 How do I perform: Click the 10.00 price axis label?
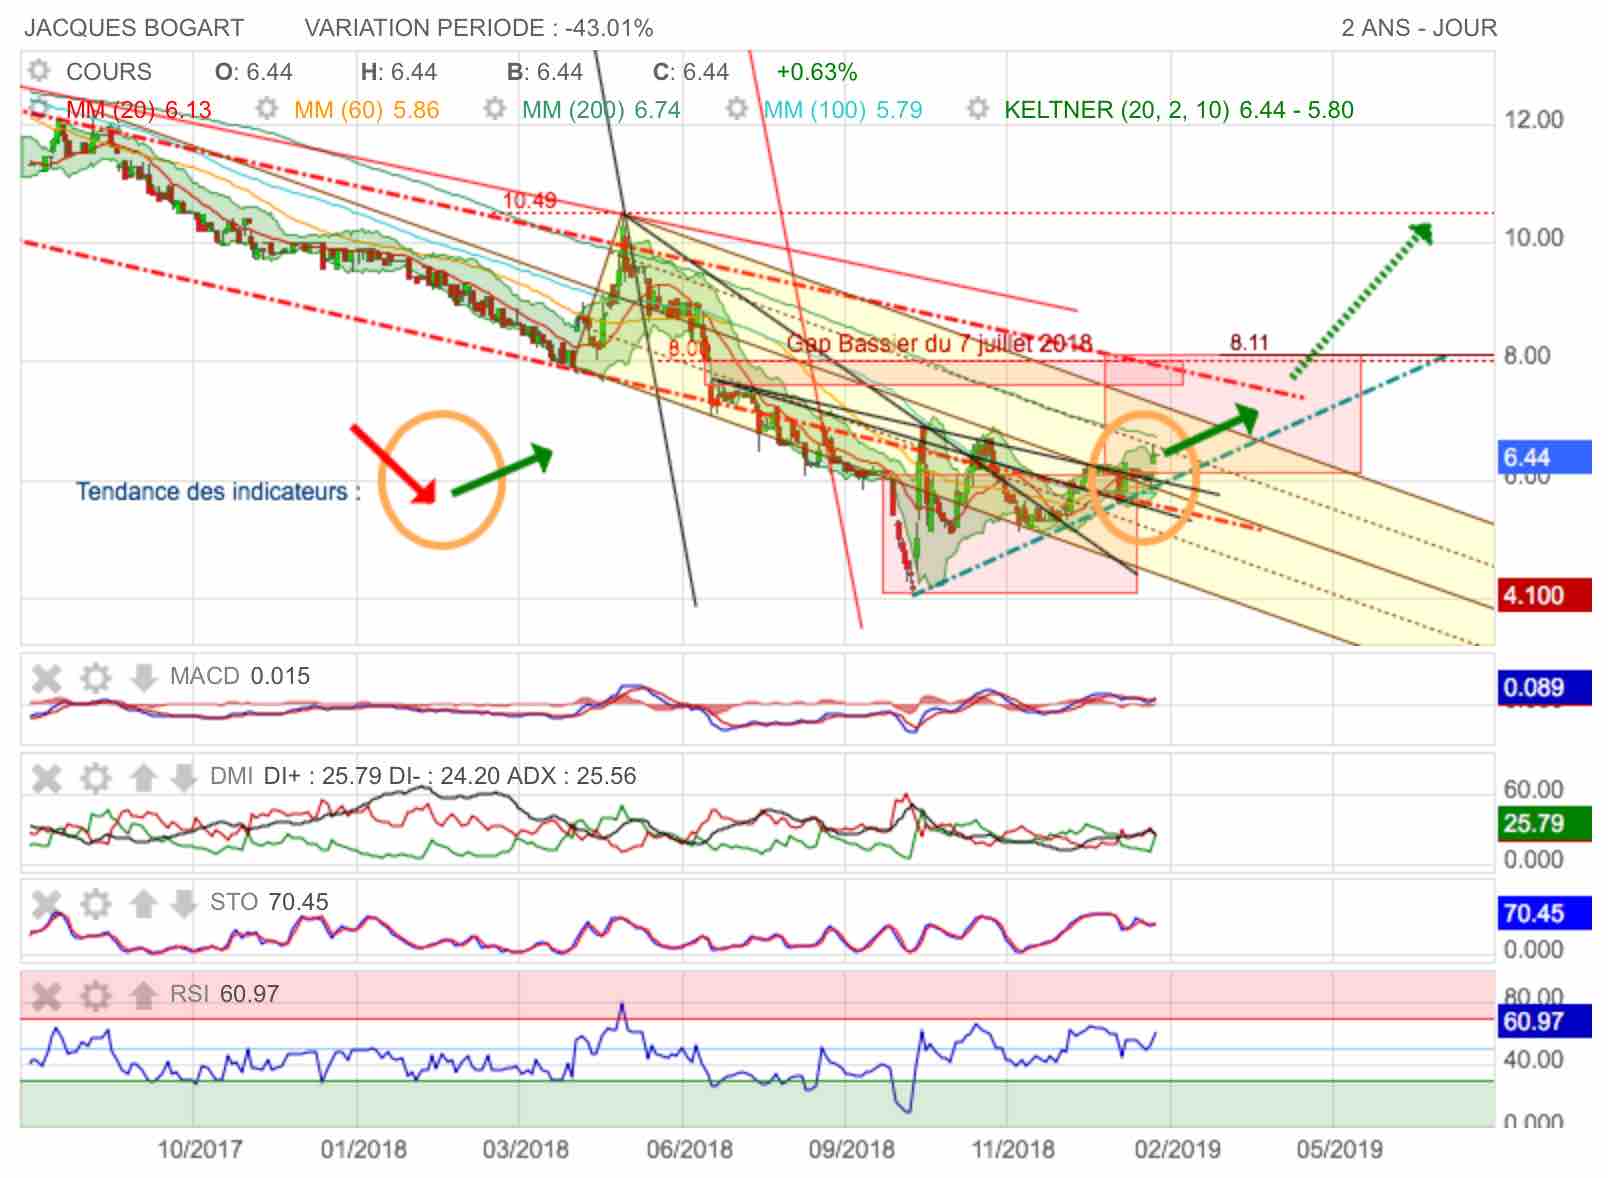[1534, 238]
